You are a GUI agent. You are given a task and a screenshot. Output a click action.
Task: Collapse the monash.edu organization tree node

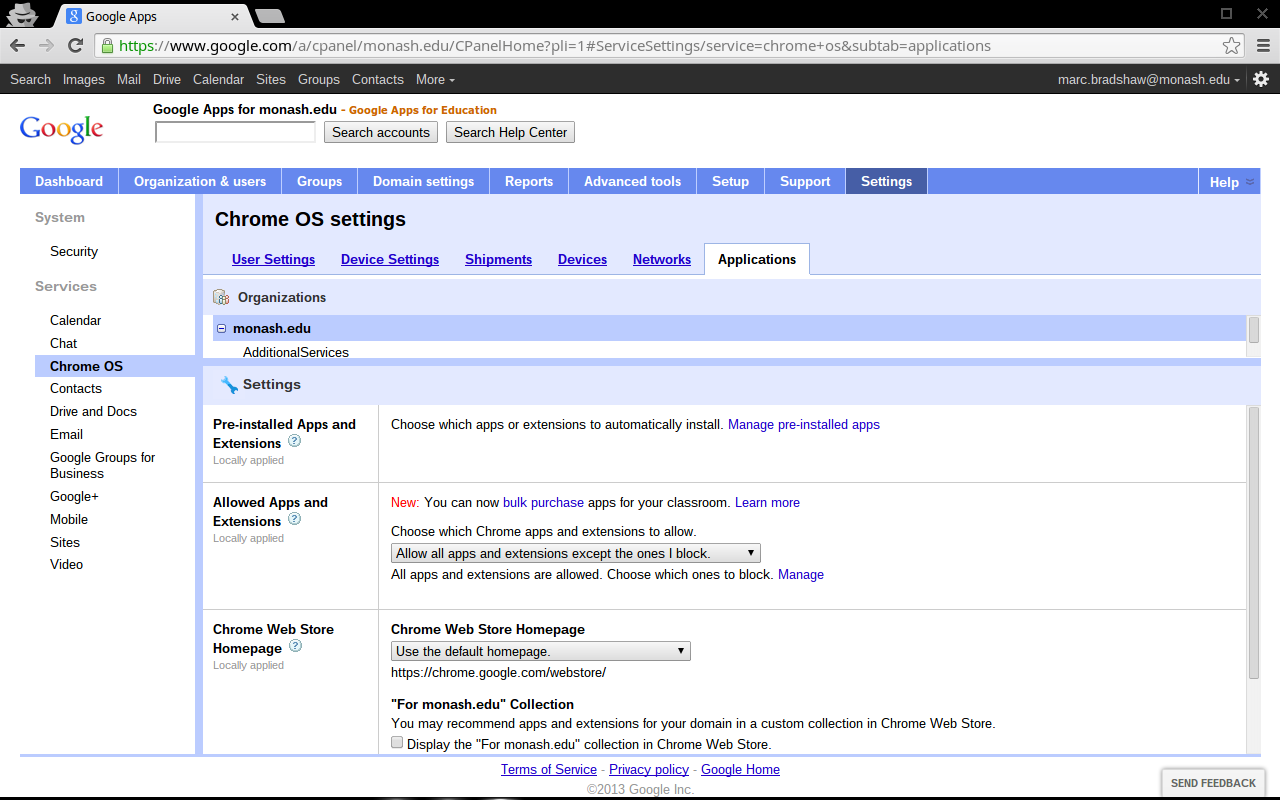tap(222, 328)
